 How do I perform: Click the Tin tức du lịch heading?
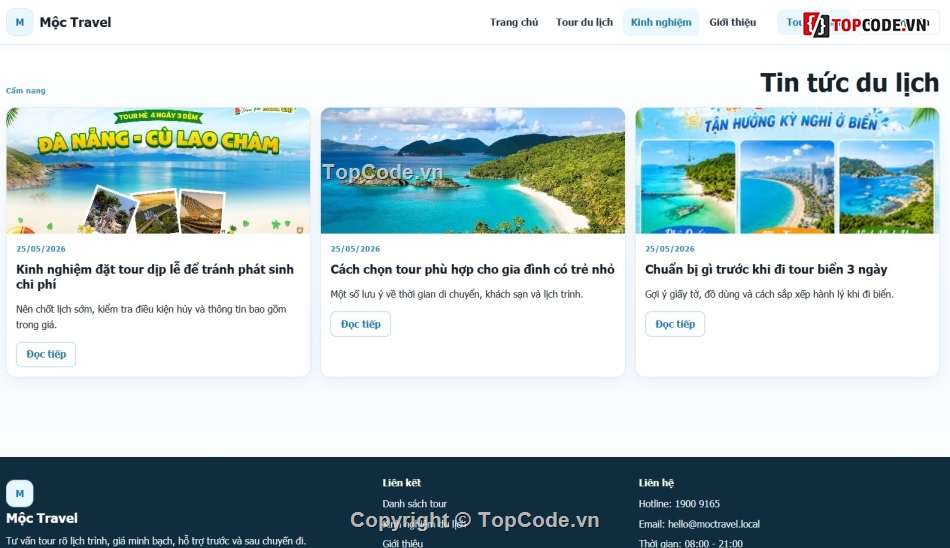pos(849,83)
